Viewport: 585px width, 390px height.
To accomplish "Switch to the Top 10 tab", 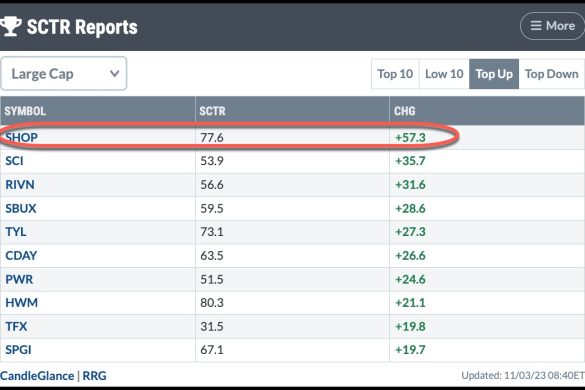I will 395,74.
